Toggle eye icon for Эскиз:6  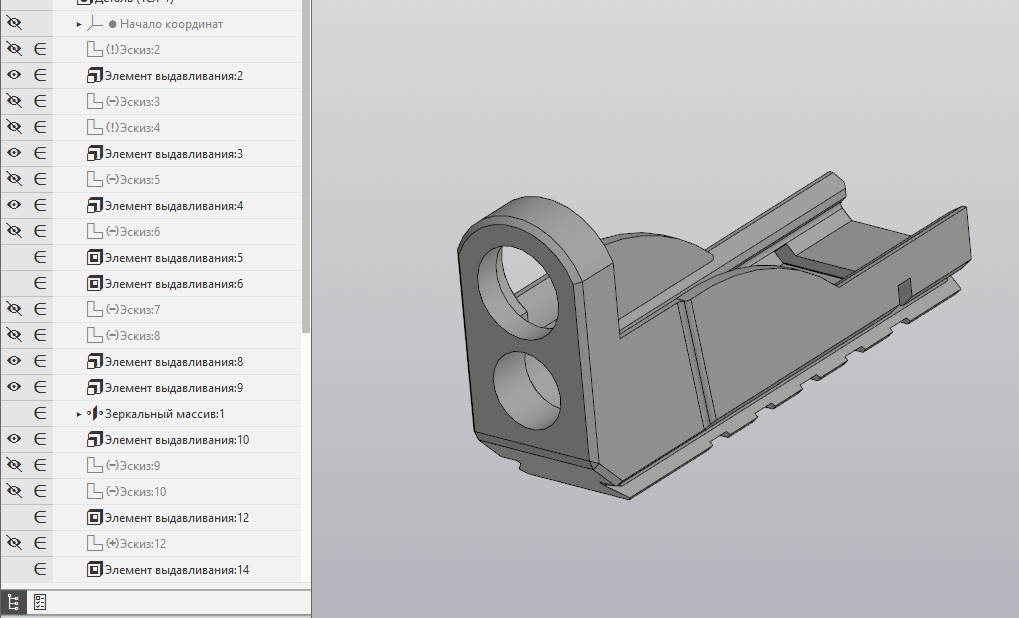click(x=14, y=231)
